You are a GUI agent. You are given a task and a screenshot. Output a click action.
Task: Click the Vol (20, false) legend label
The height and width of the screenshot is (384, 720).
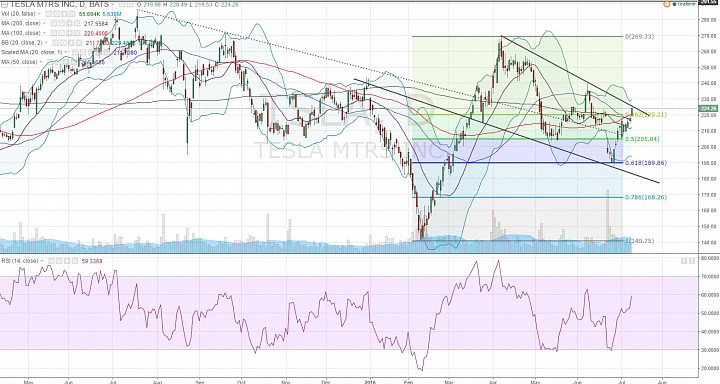point(18,14)
